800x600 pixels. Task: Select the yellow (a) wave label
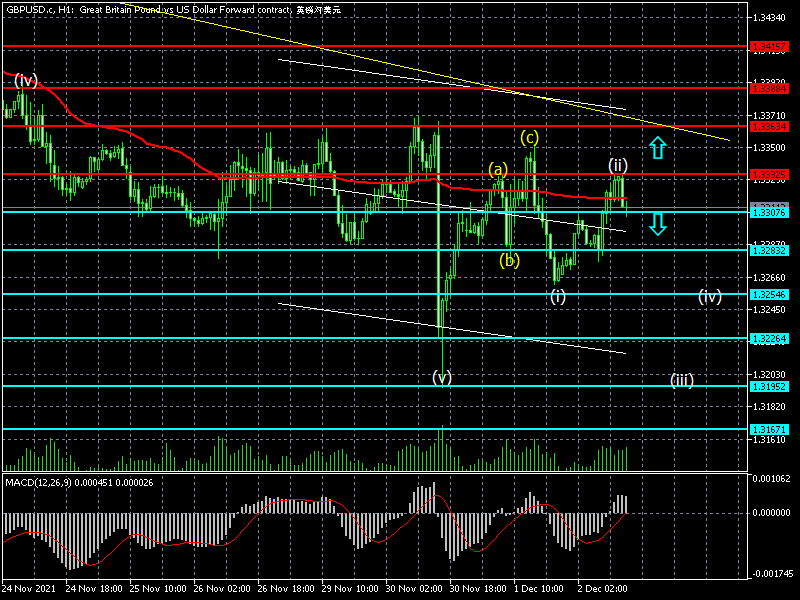(x=498, y=169)
